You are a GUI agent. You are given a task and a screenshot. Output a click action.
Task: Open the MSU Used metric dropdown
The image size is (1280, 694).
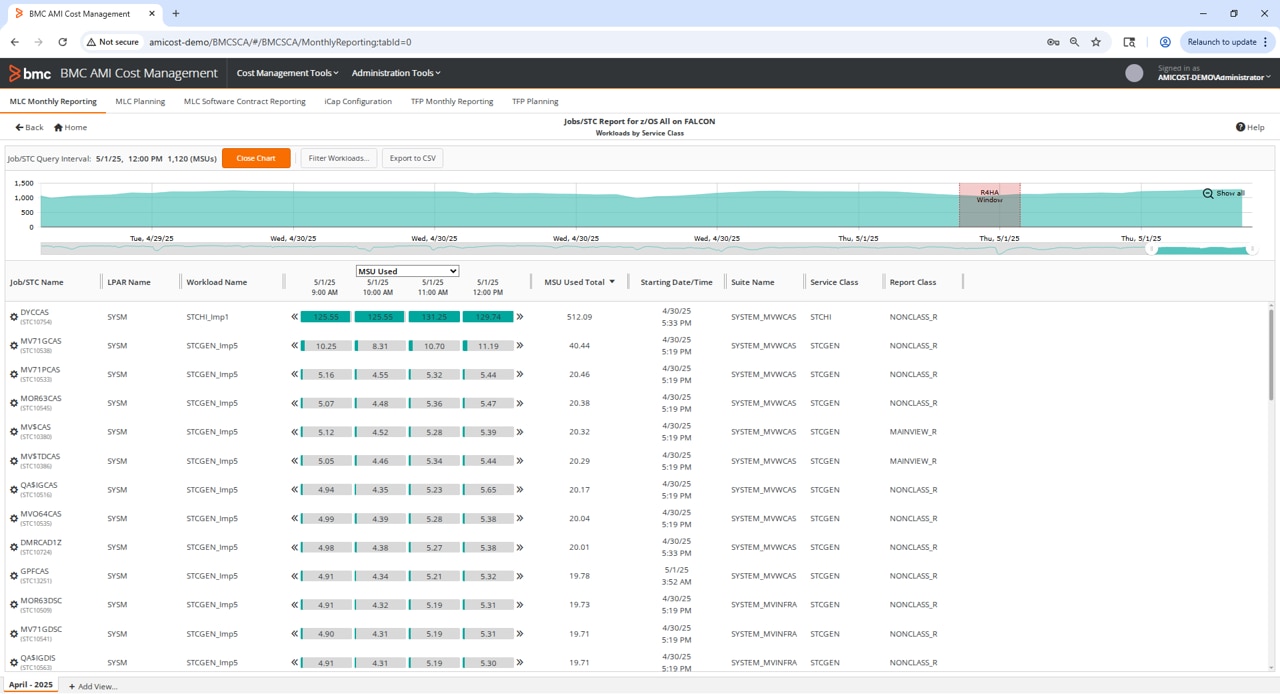(x=407, y=271)
